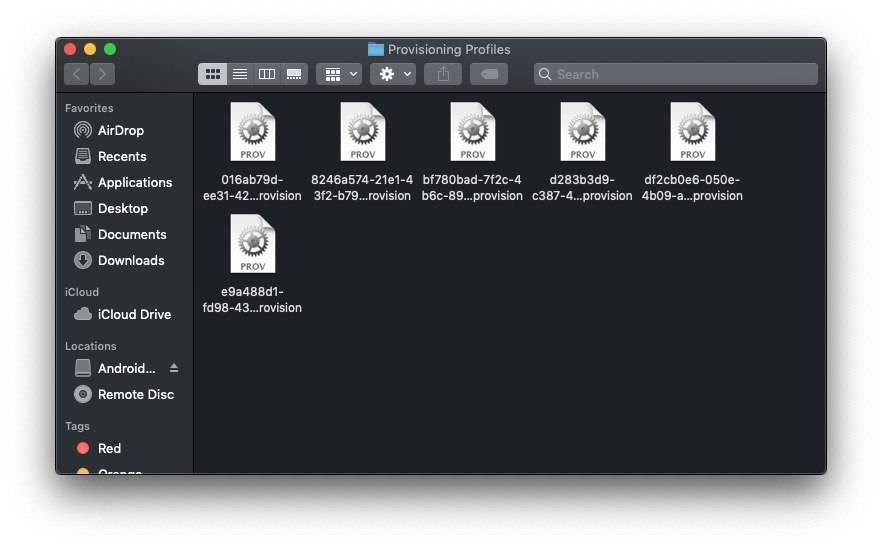Click the Provisioning Profiles folder icon in title bar
Screen dimensions: 882x548
[376, 50]
